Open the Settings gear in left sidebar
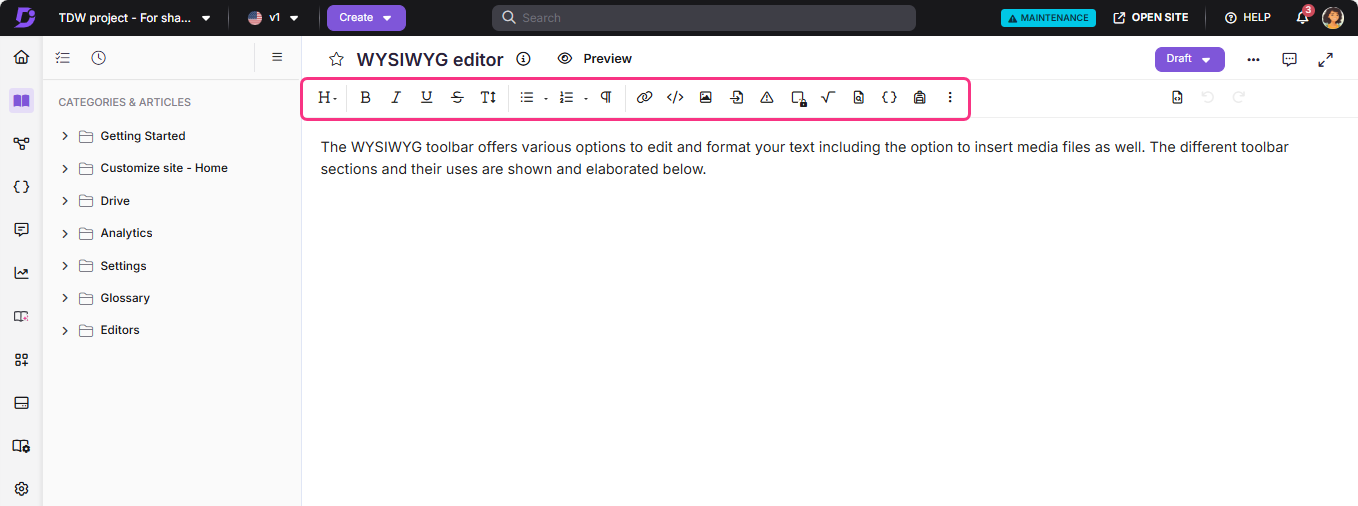 tap(21, 489)
